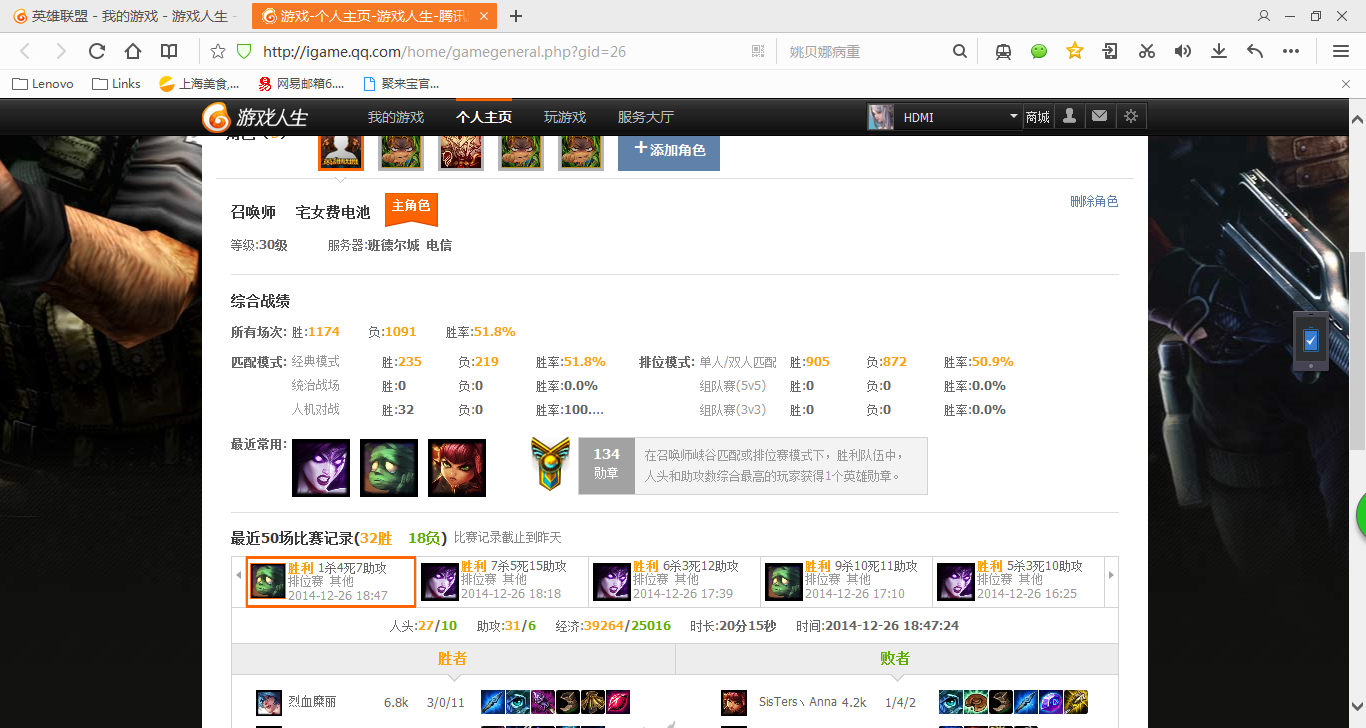Click the login toolbar icon
The width and height of the screenshot is (1366, 728).
pos(1111,51)
